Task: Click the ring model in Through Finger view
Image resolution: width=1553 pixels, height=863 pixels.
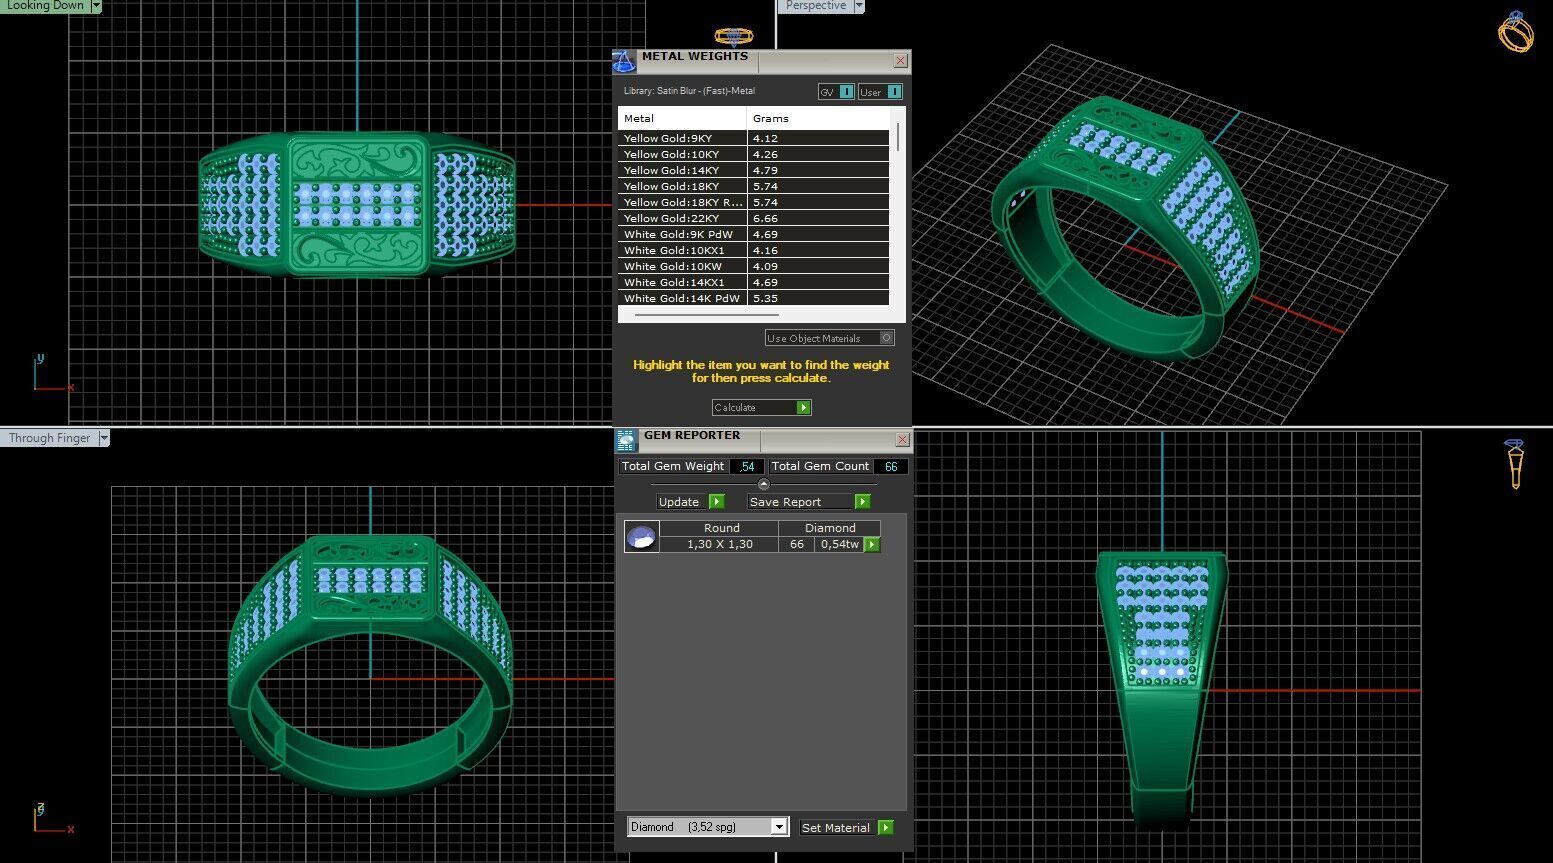Action: coord(370,665)
